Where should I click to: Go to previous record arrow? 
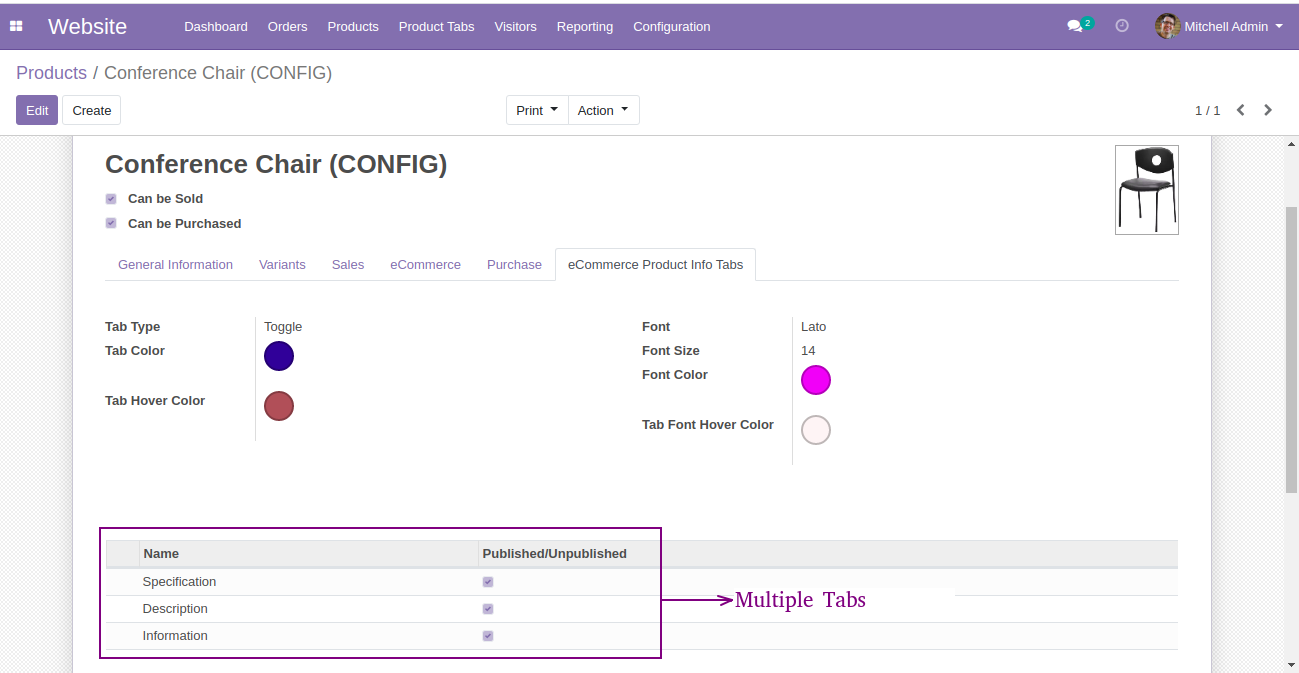tap(1241, 110)
